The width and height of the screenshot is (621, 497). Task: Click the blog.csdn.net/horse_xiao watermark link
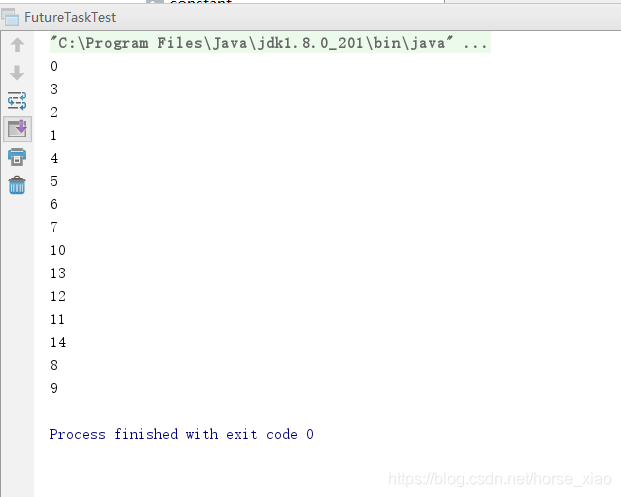500,479
